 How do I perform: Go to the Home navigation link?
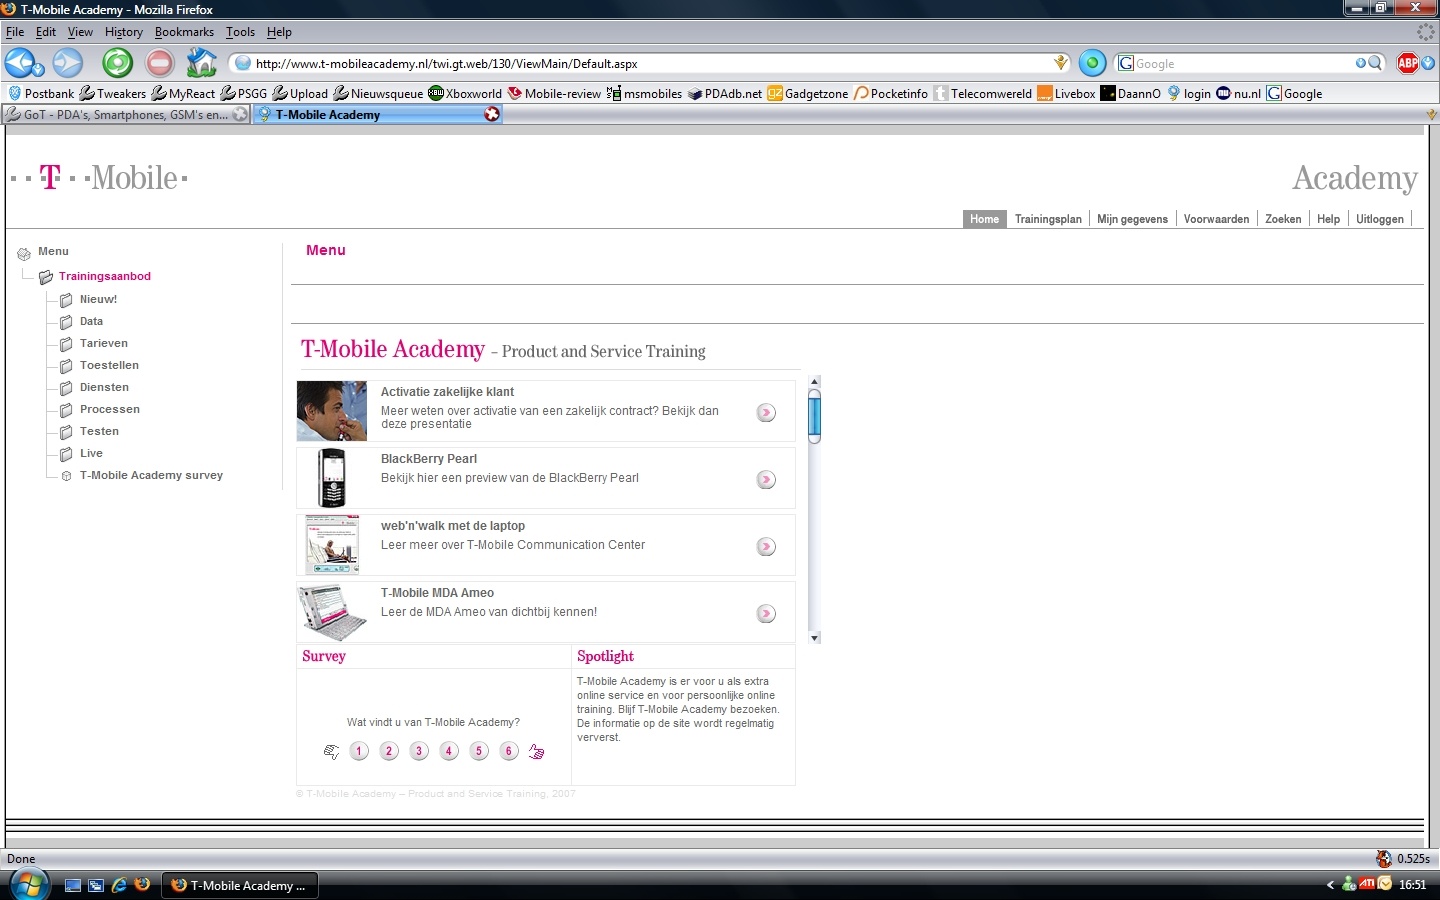click(984, 219)
